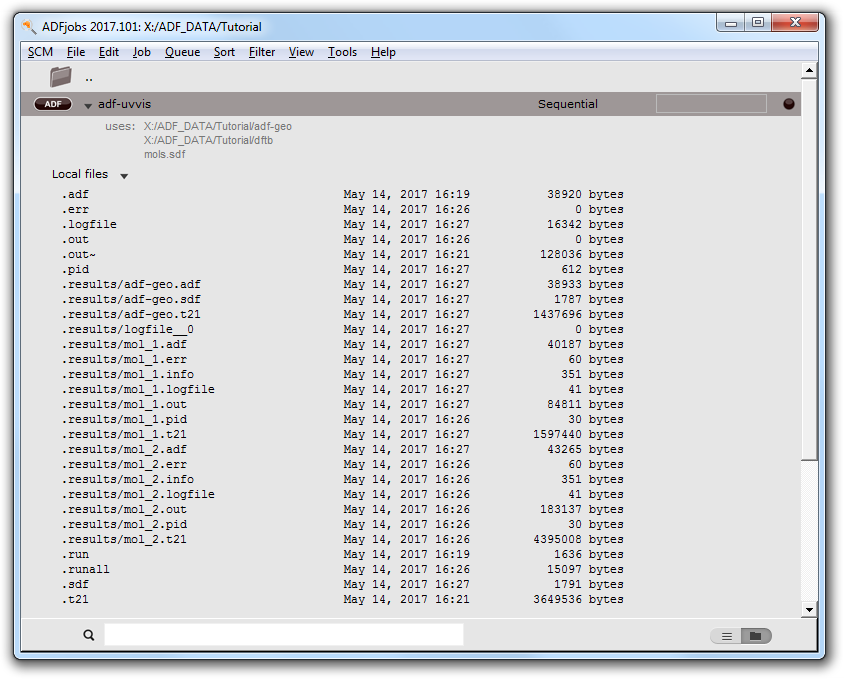The image size is (844, 679).
Task: Open the Edit menu
Action: coord(109,52)
